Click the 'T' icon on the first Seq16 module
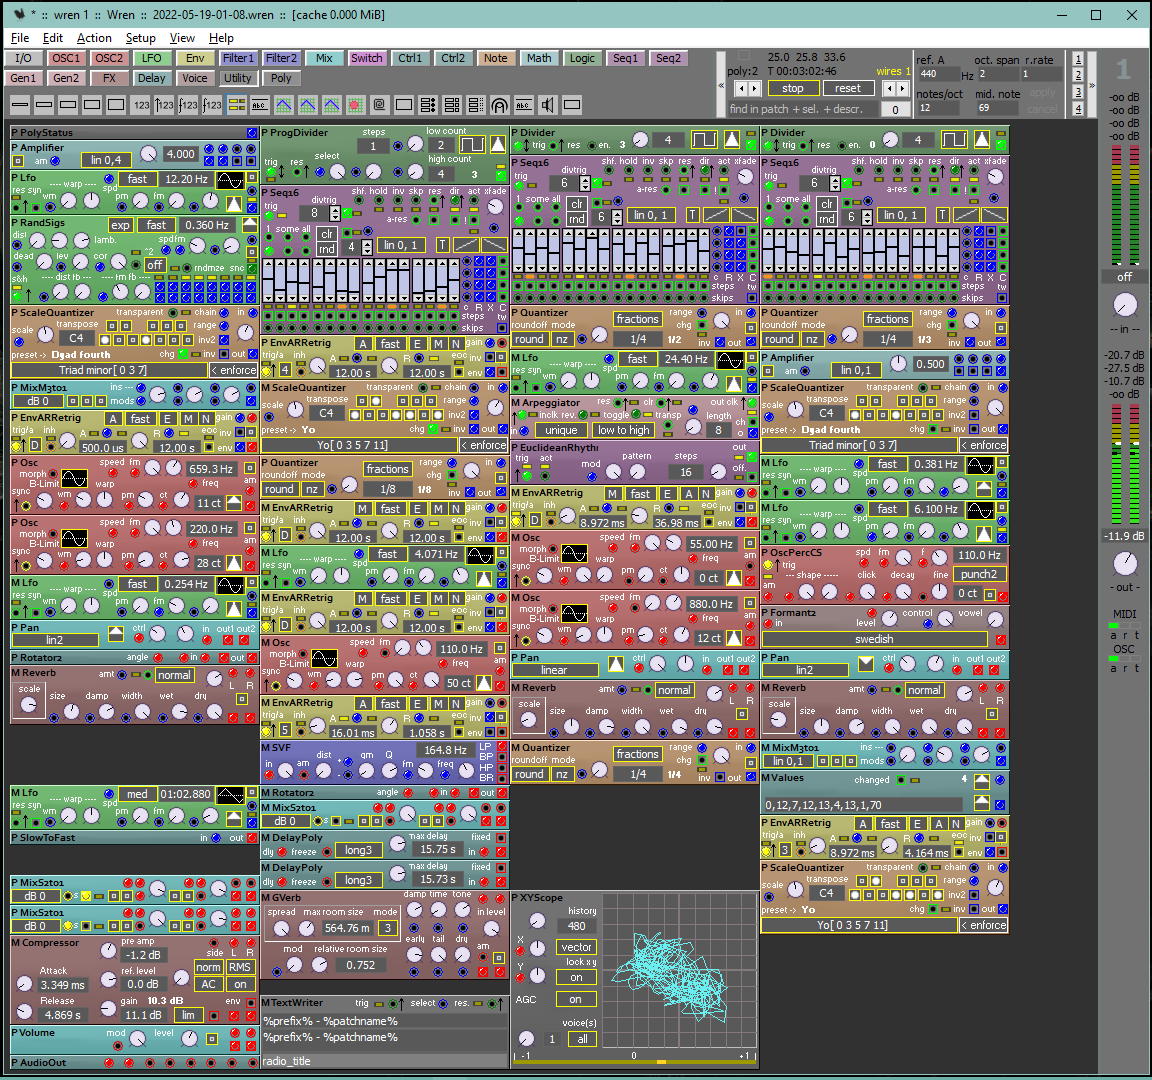 (x=442, y=245)
